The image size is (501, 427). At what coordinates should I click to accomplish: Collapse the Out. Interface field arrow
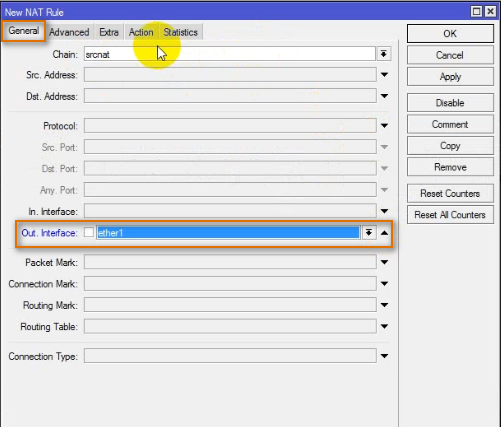click(x=384, y=233)
